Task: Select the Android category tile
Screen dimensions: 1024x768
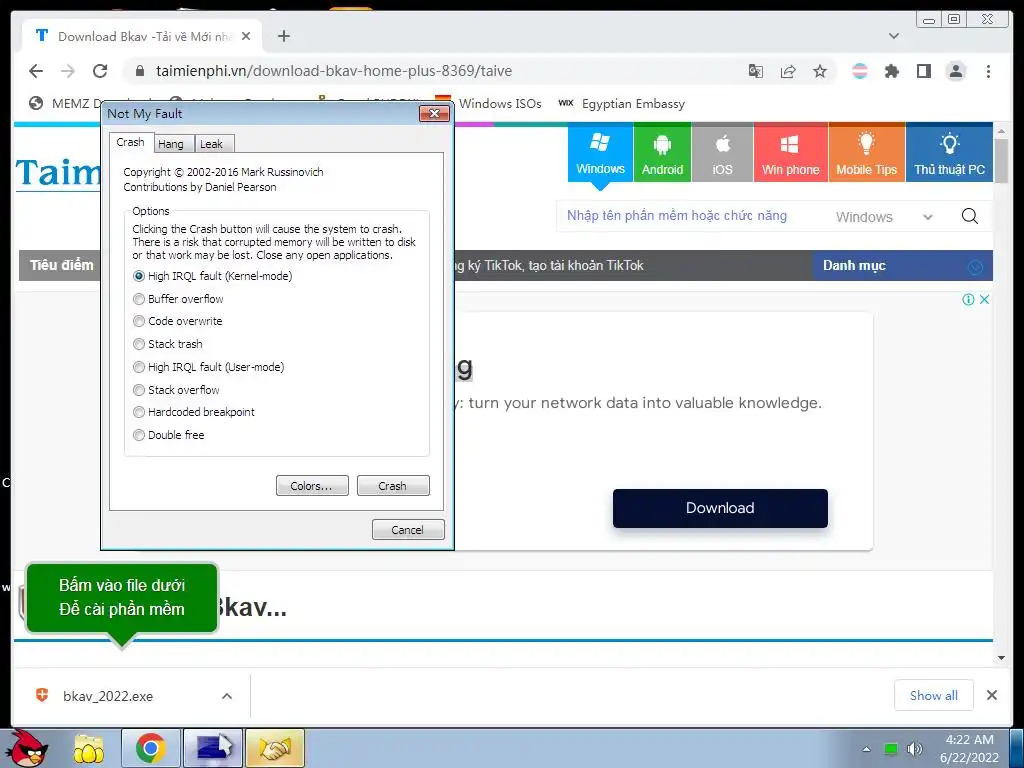Action: coord(662,153)
